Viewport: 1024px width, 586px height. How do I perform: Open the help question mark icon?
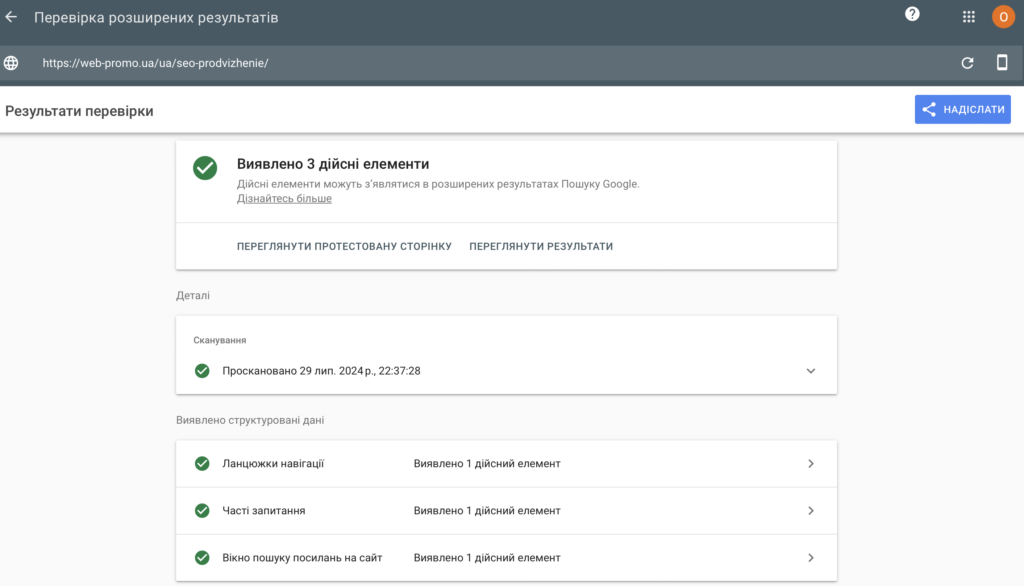912,14
